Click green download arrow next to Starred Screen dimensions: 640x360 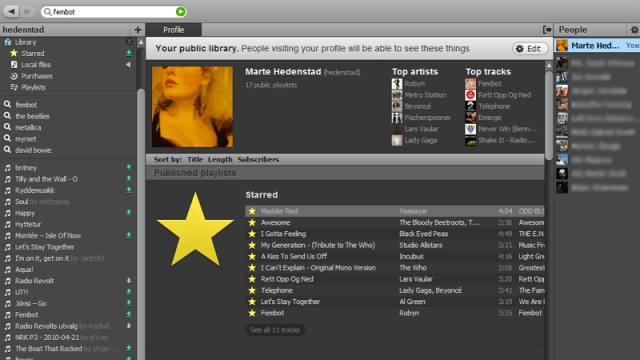tap(129, 53)
